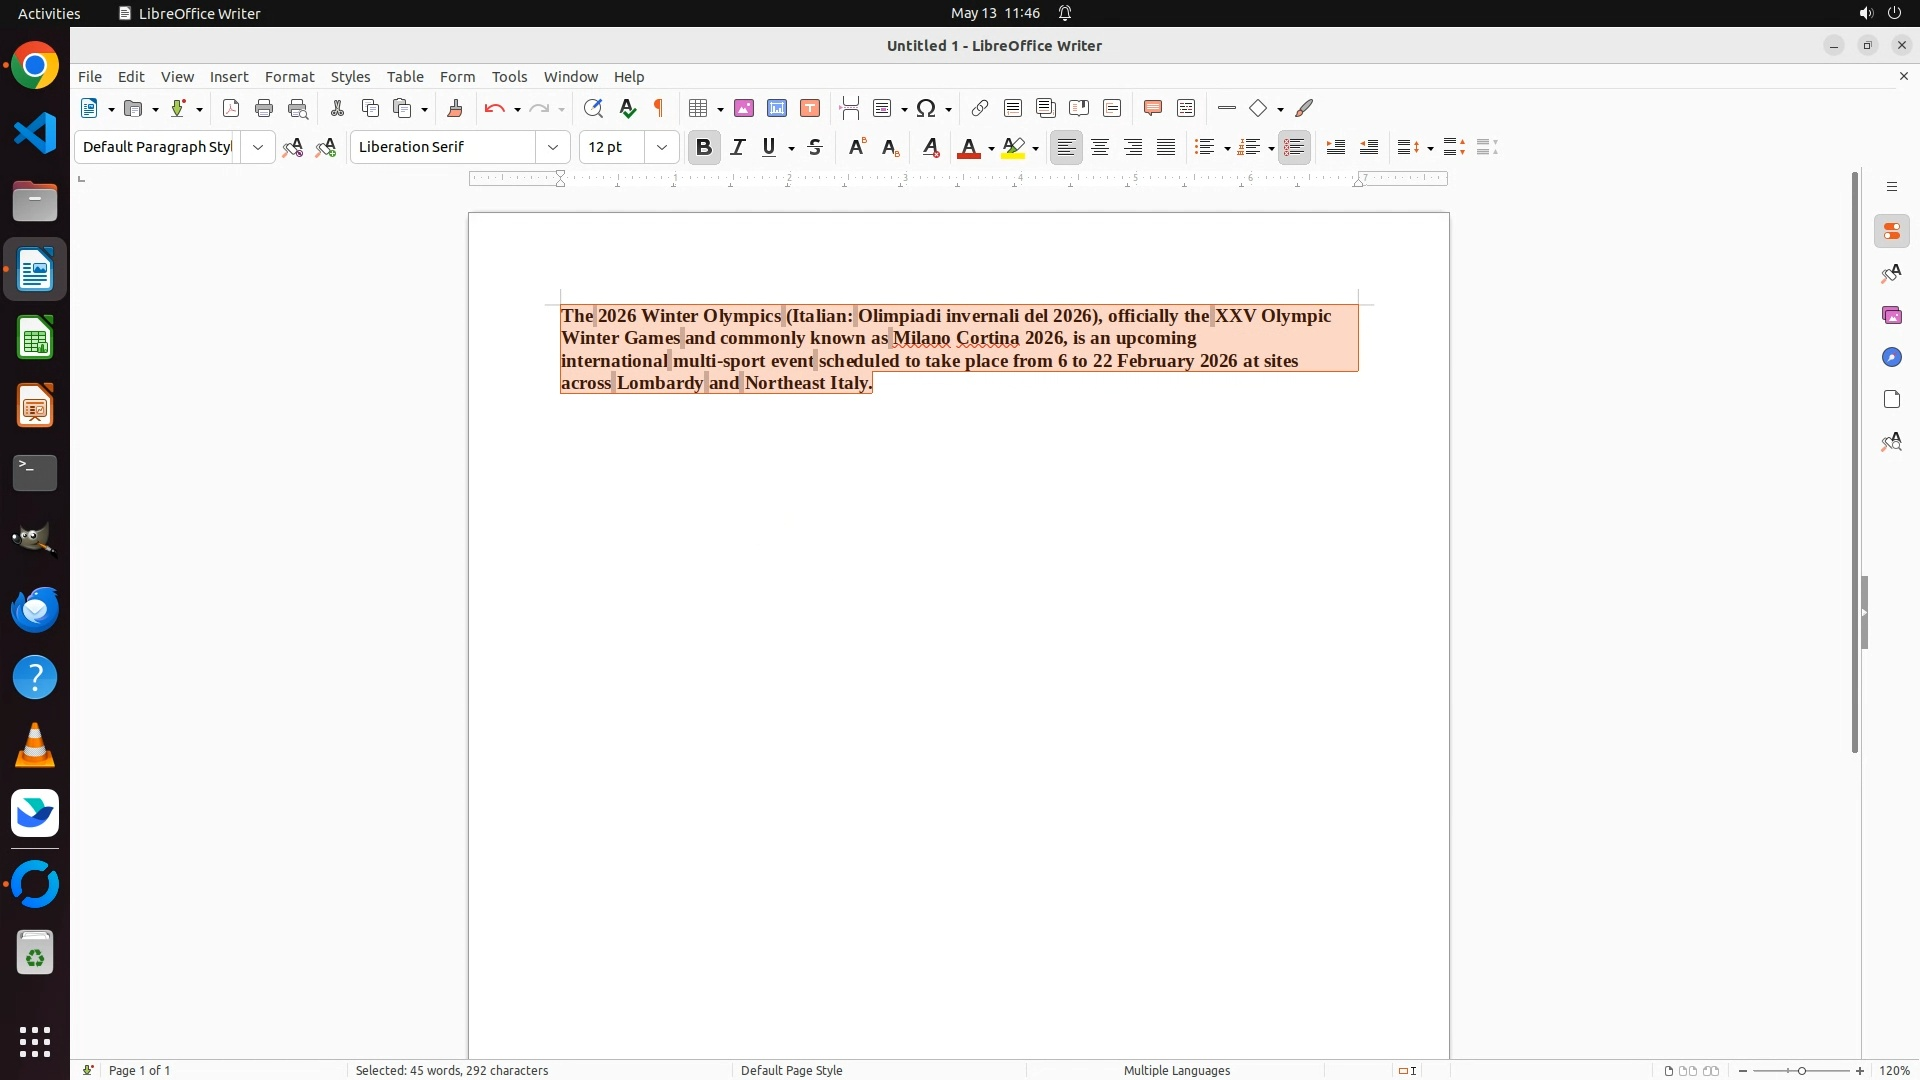Toggle Formatting Marks pilcrow
This screenshot has width=1920, height=1080.
[659, 108]
